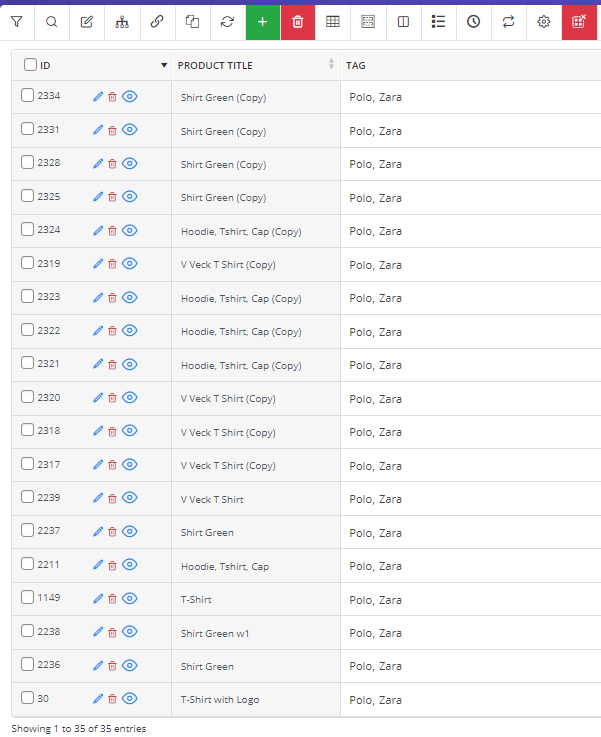Click the duplicate copy toolbar icon
This screenshot has width=601, height=737.
click(x=192, y=22)
